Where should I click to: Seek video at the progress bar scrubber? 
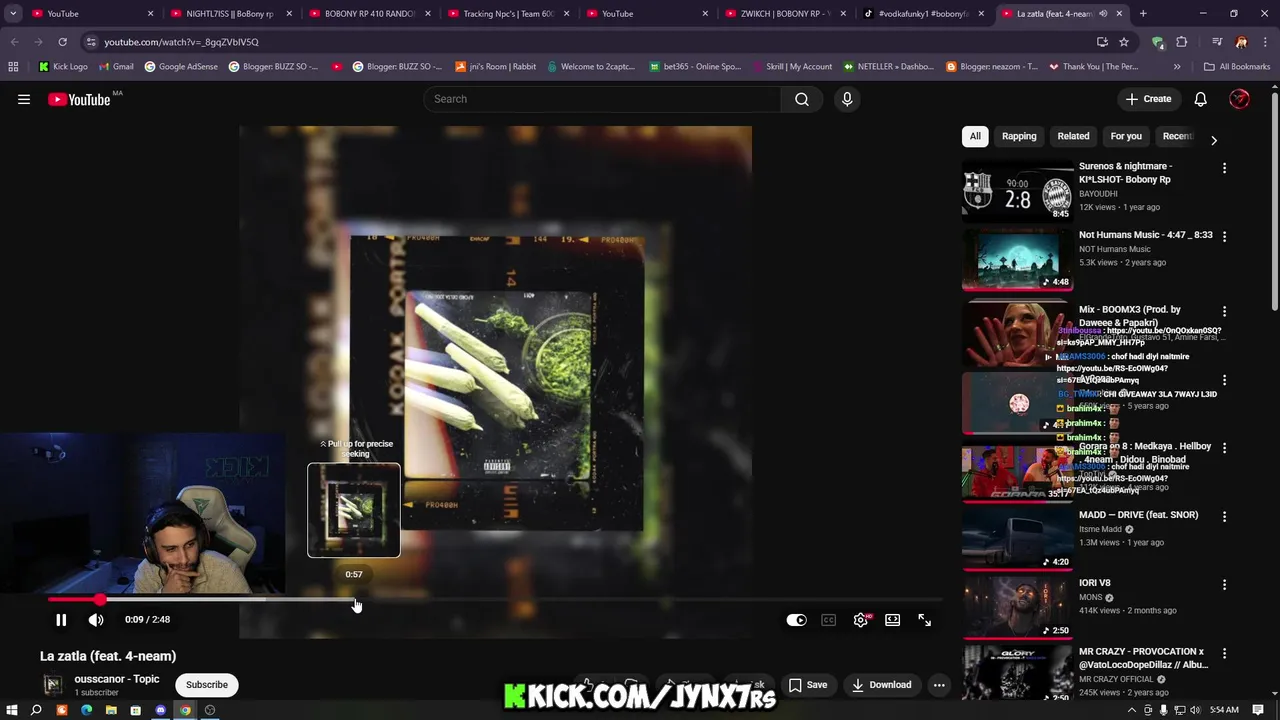click(x=100, y=600)
